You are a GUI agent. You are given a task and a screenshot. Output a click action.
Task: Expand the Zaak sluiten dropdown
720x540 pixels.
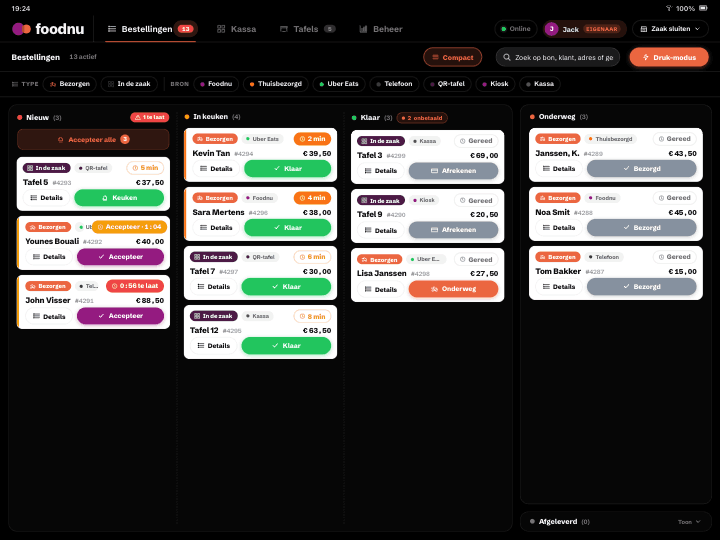pos(670,29)
